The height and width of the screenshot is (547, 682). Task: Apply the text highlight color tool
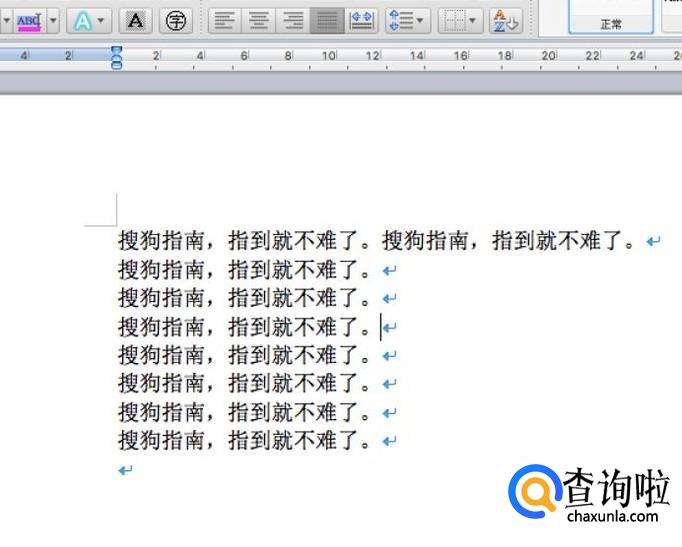tap(30, 20)
